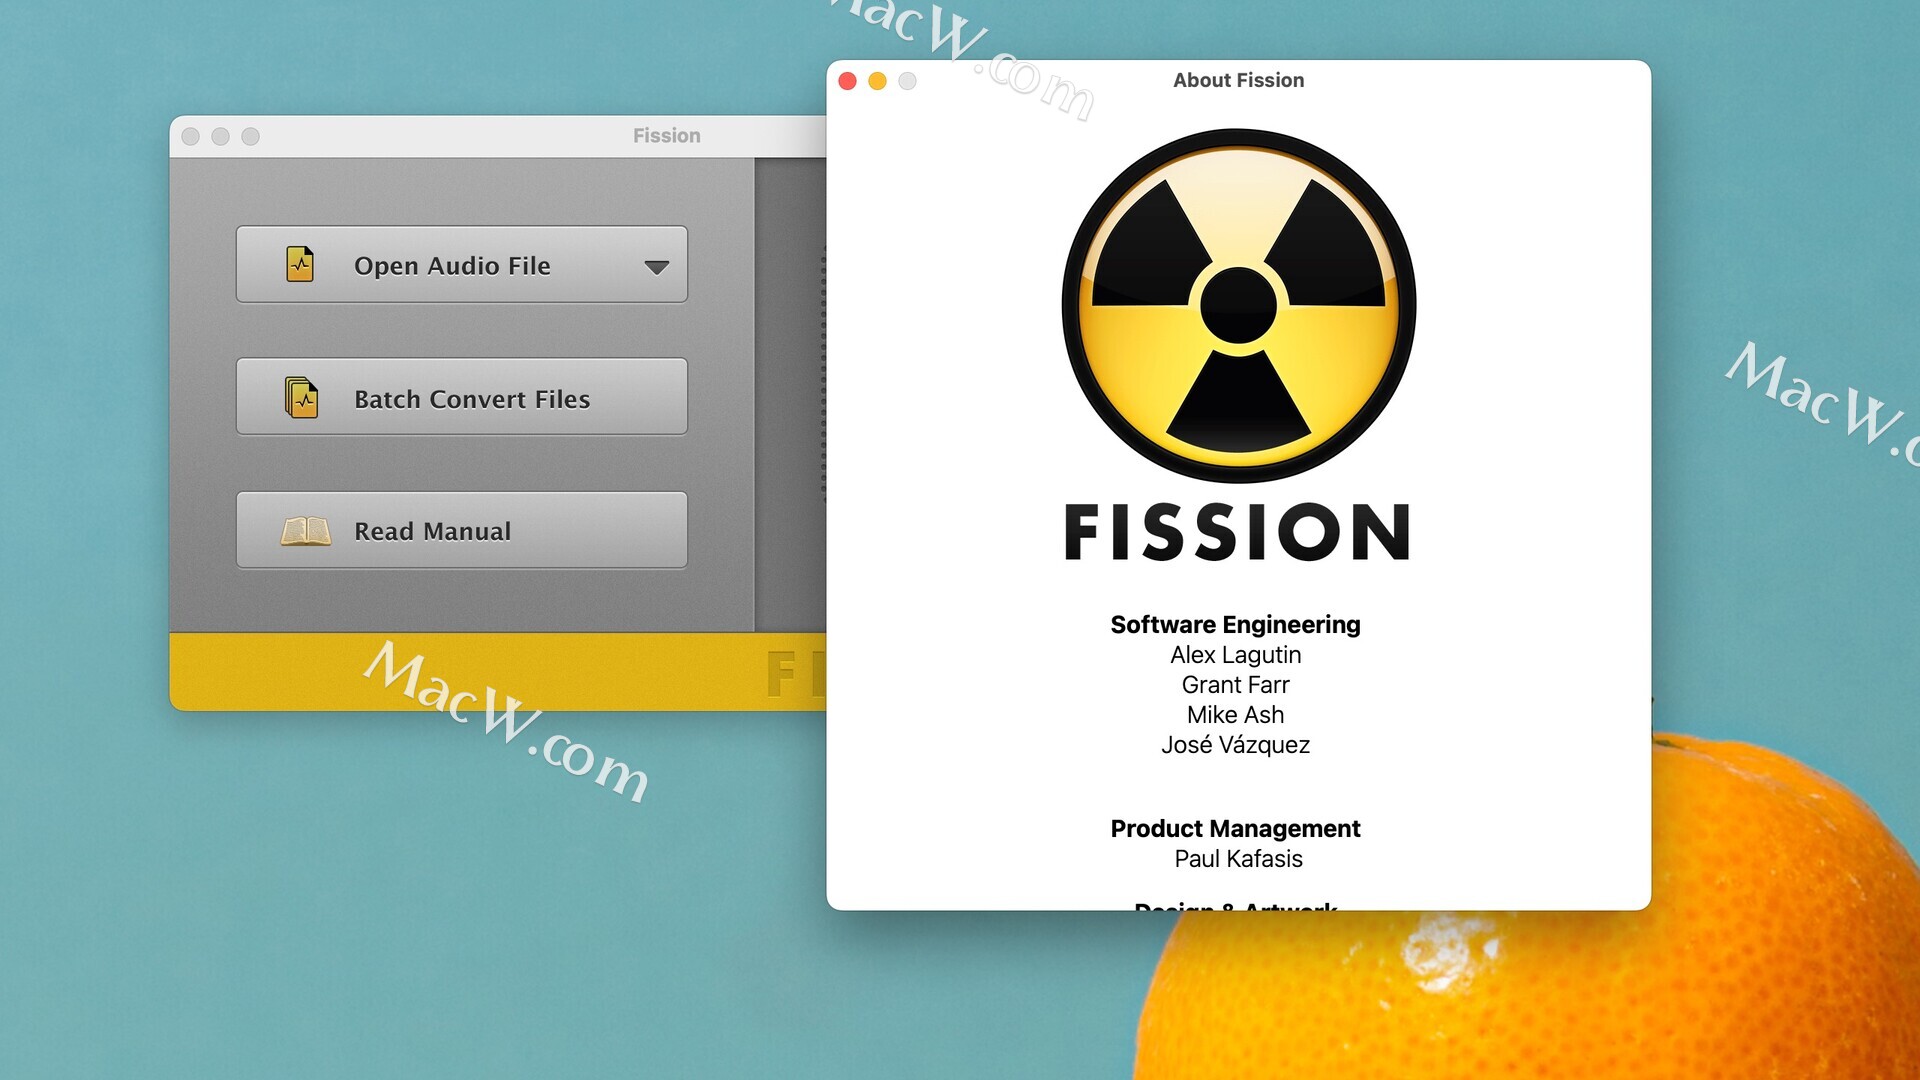Close the About Fission window
Viewport: 1920px width, 1080px height.
[847, 81]
